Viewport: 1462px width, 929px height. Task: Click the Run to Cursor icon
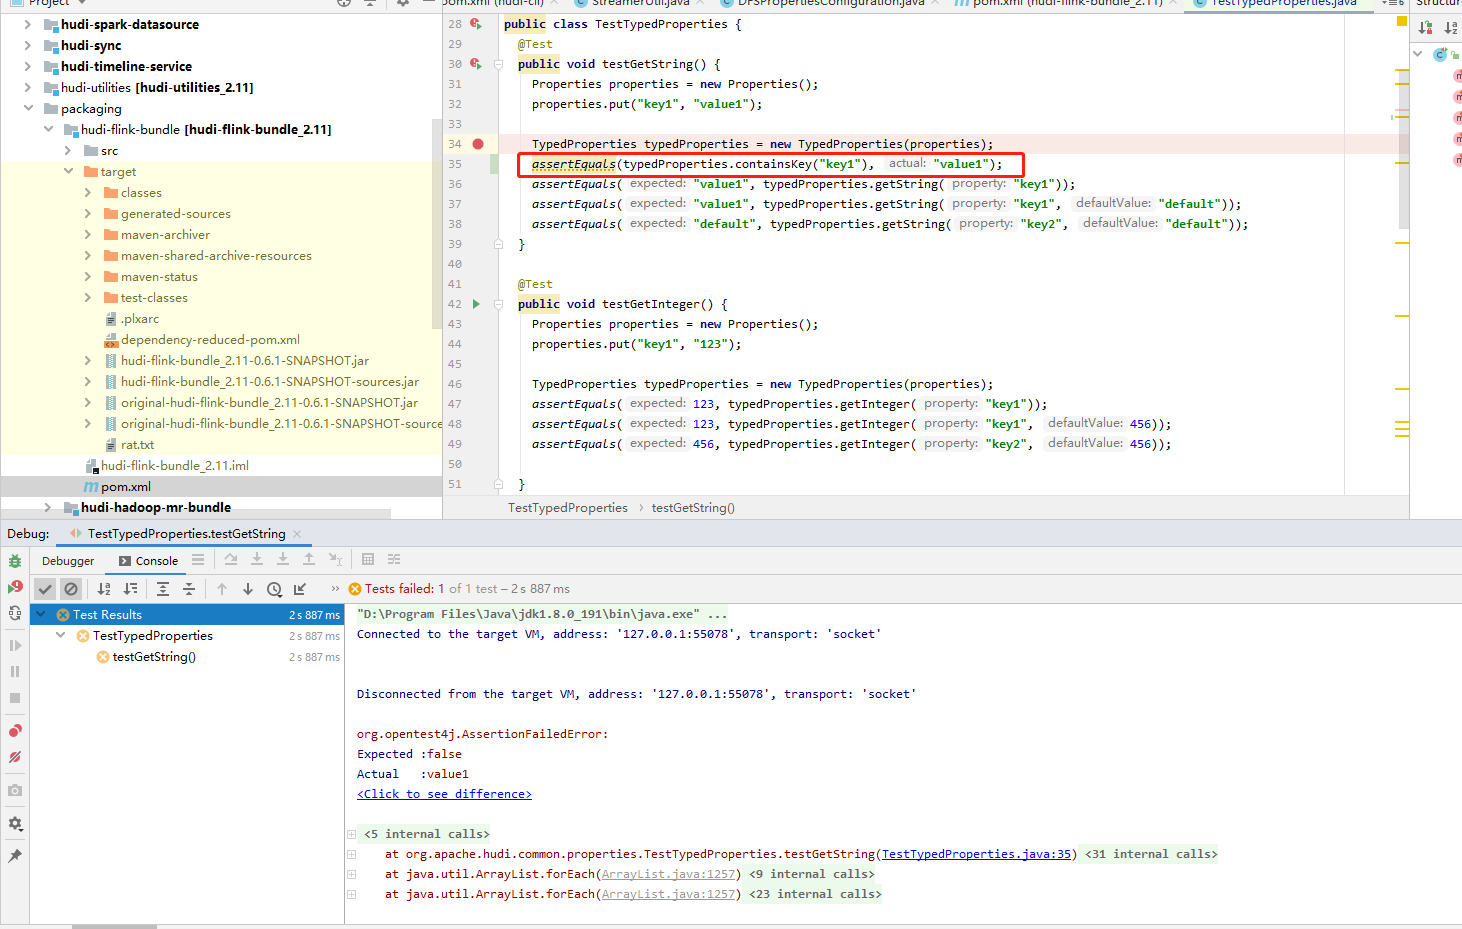click(335, 559)
